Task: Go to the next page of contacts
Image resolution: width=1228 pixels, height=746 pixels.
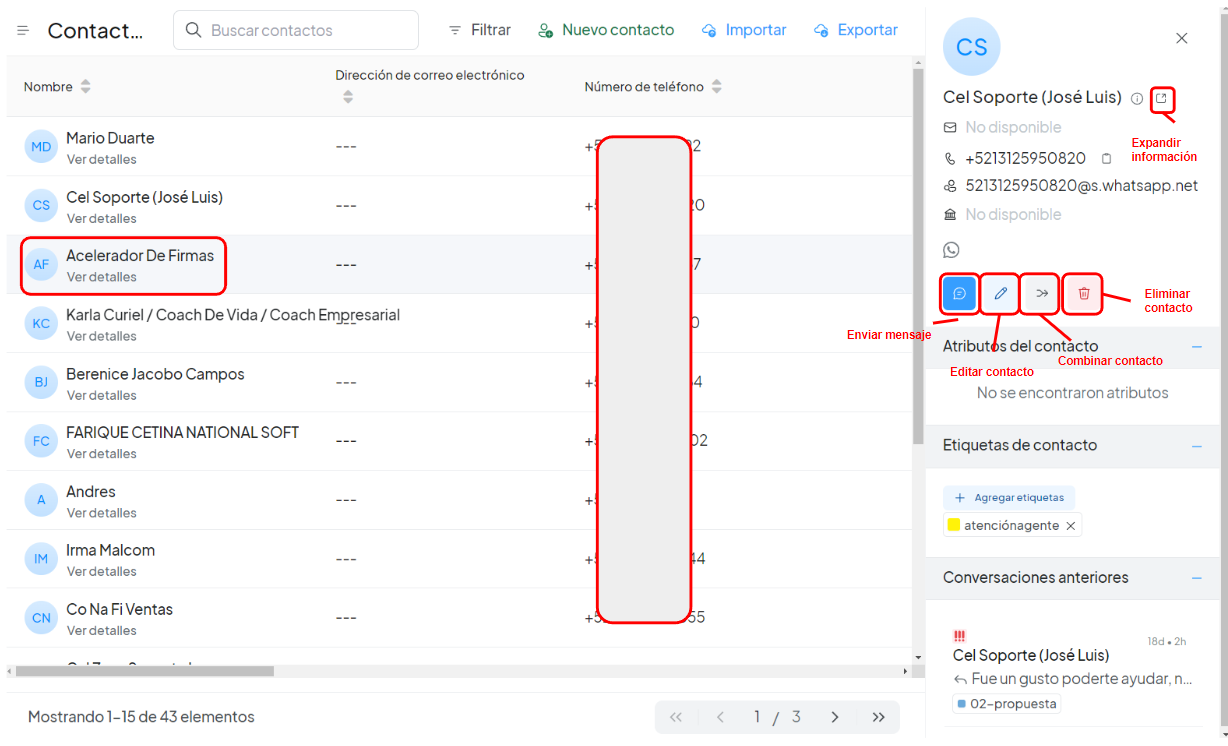Action: [835, 717]
